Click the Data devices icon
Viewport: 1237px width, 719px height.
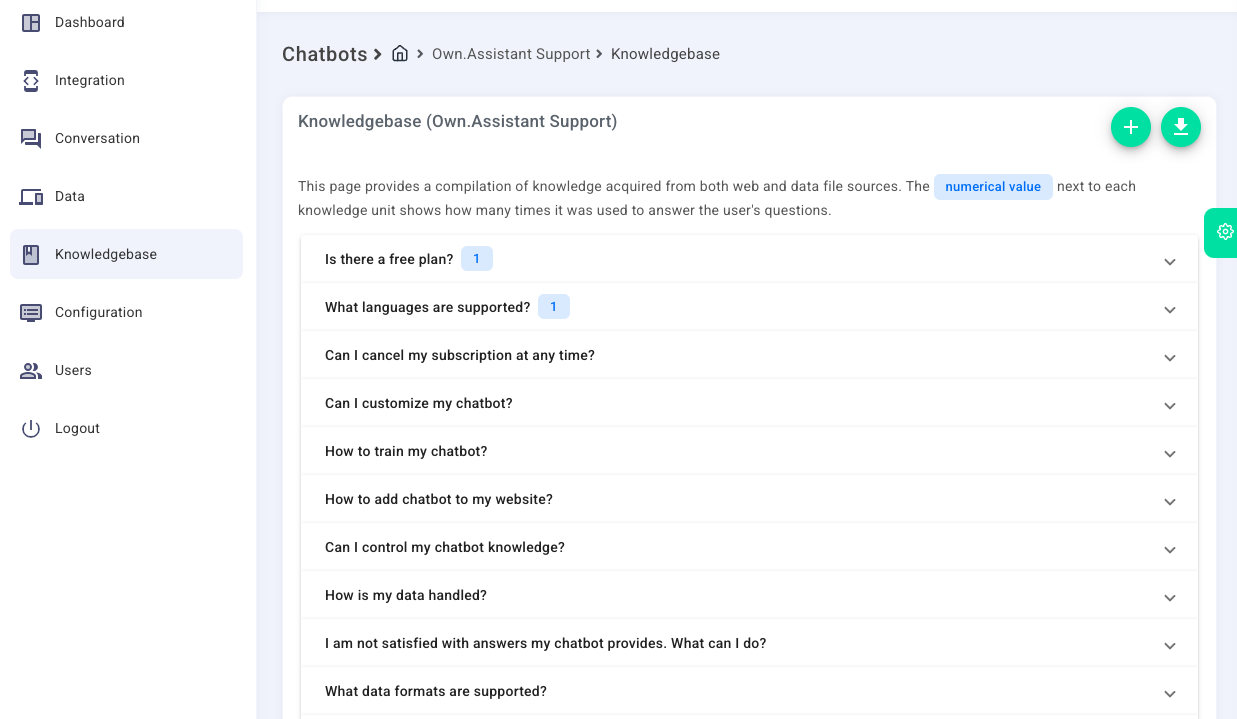click(31, 197)
